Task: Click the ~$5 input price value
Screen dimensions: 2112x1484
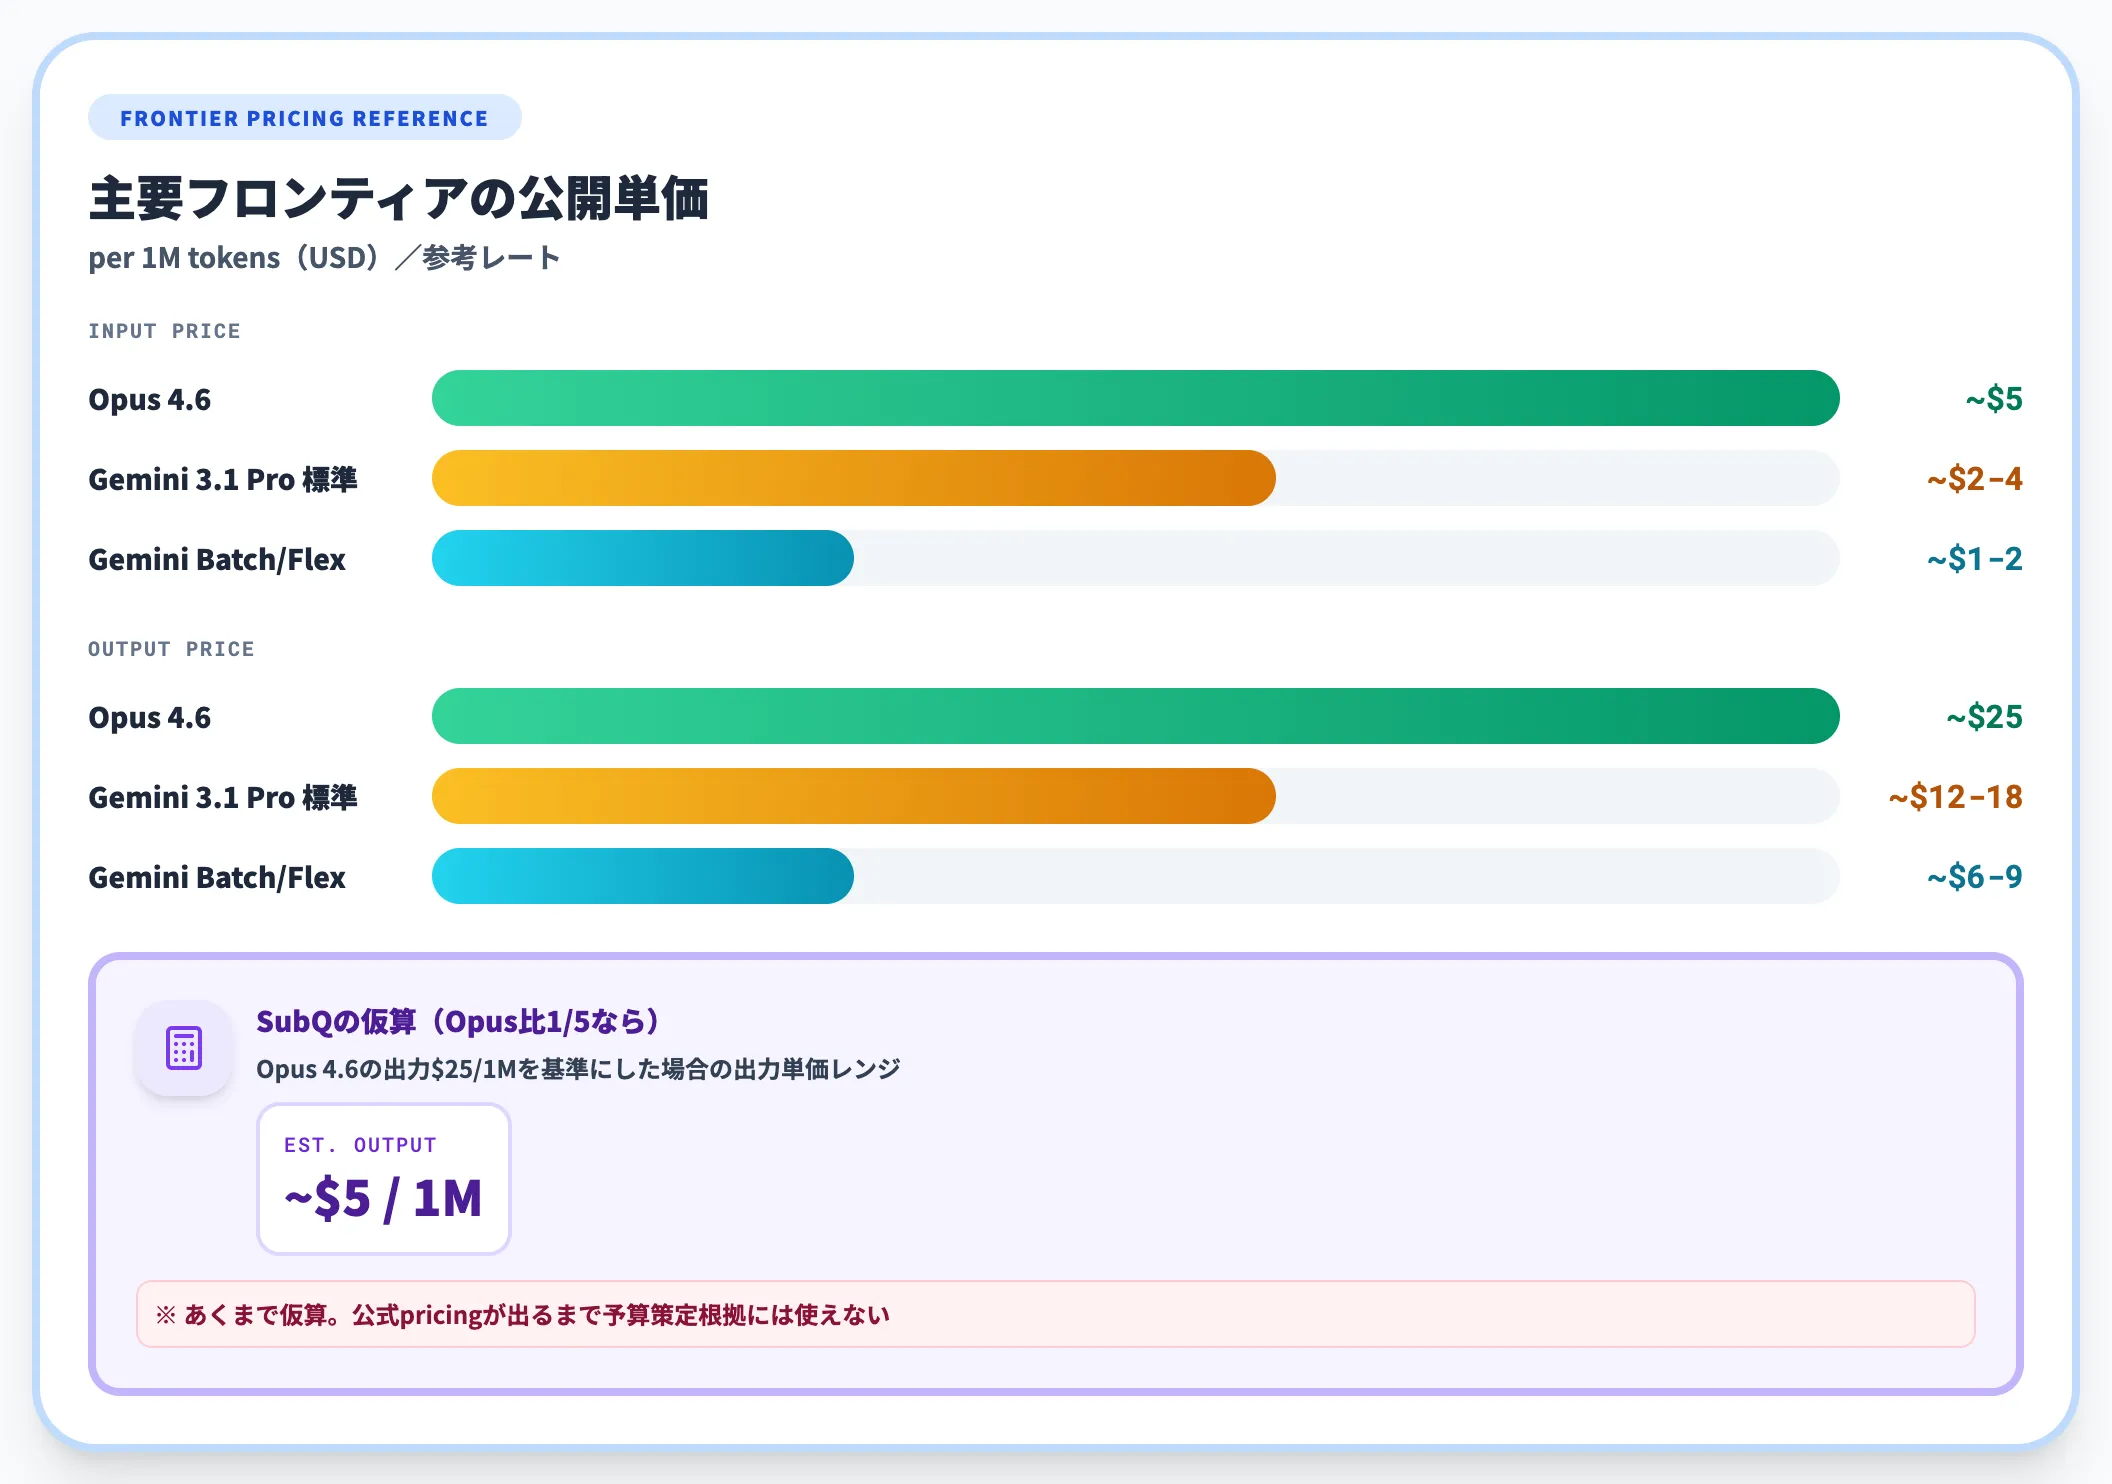Action: click(x=1993, y=399)
